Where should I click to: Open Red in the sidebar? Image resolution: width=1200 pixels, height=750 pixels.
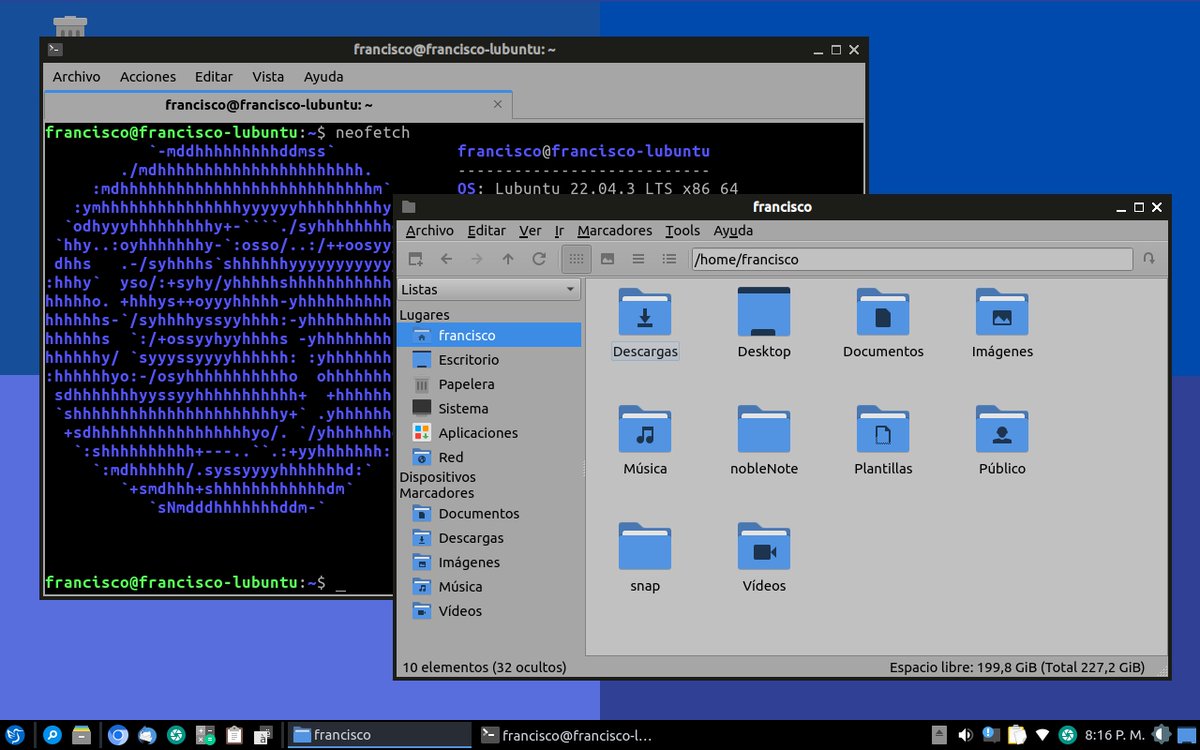489,457
